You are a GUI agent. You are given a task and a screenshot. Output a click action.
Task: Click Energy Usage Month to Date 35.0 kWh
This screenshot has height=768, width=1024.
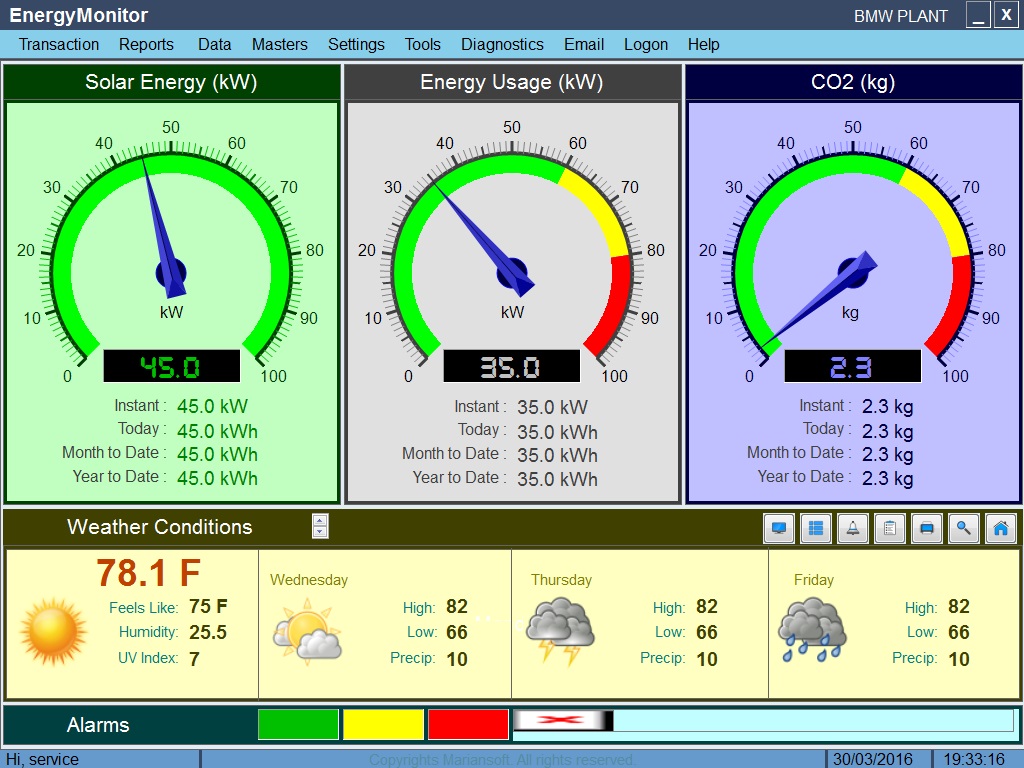pos(558,455)
